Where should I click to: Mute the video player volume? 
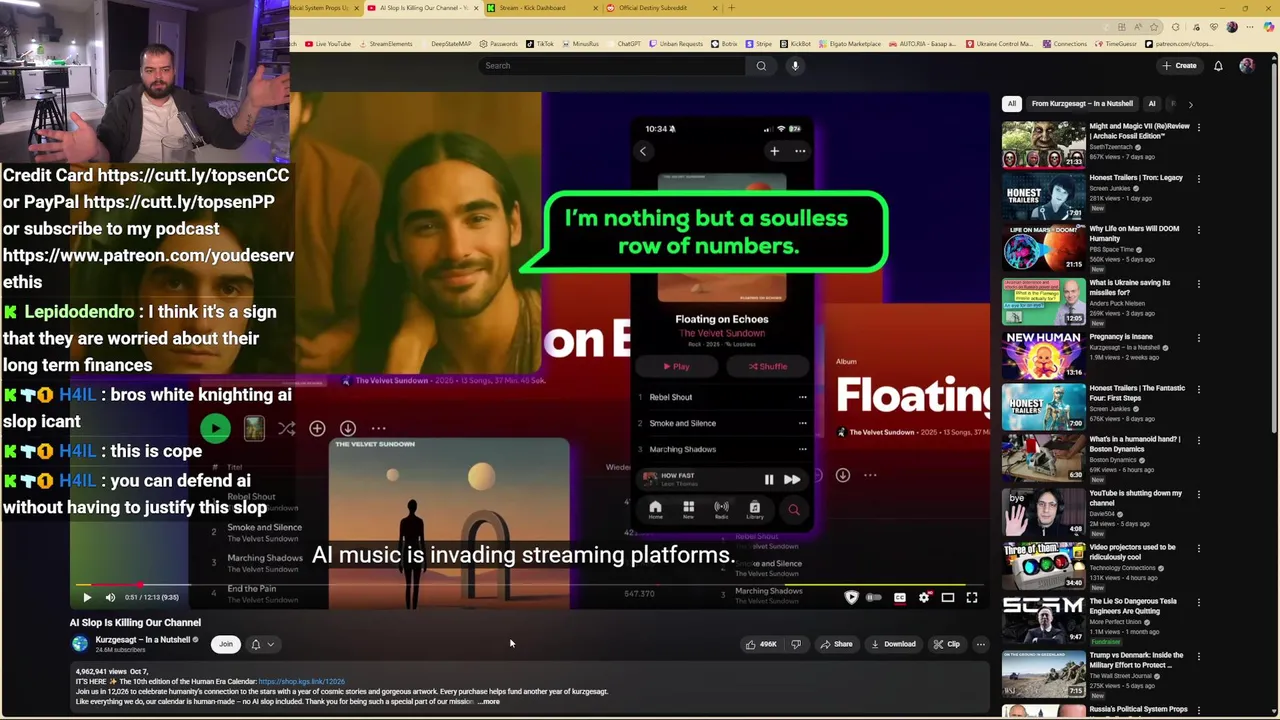pyautogui.click(x=110, y=597)
